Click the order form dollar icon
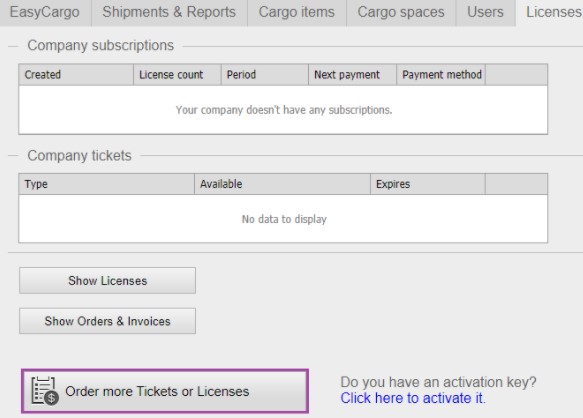This screenshot has width=583, height=418. click(45, 391)
